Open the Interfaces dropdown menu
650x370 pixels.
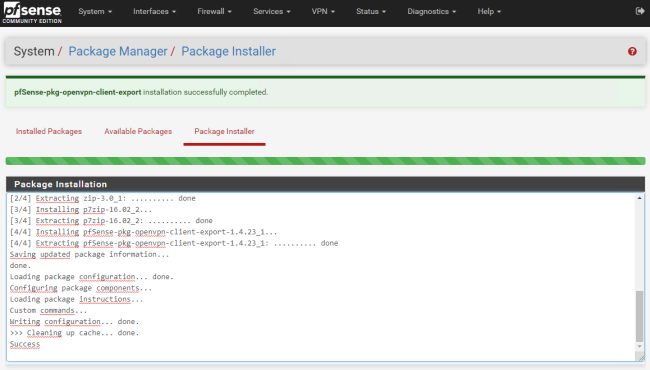[154, 12]
